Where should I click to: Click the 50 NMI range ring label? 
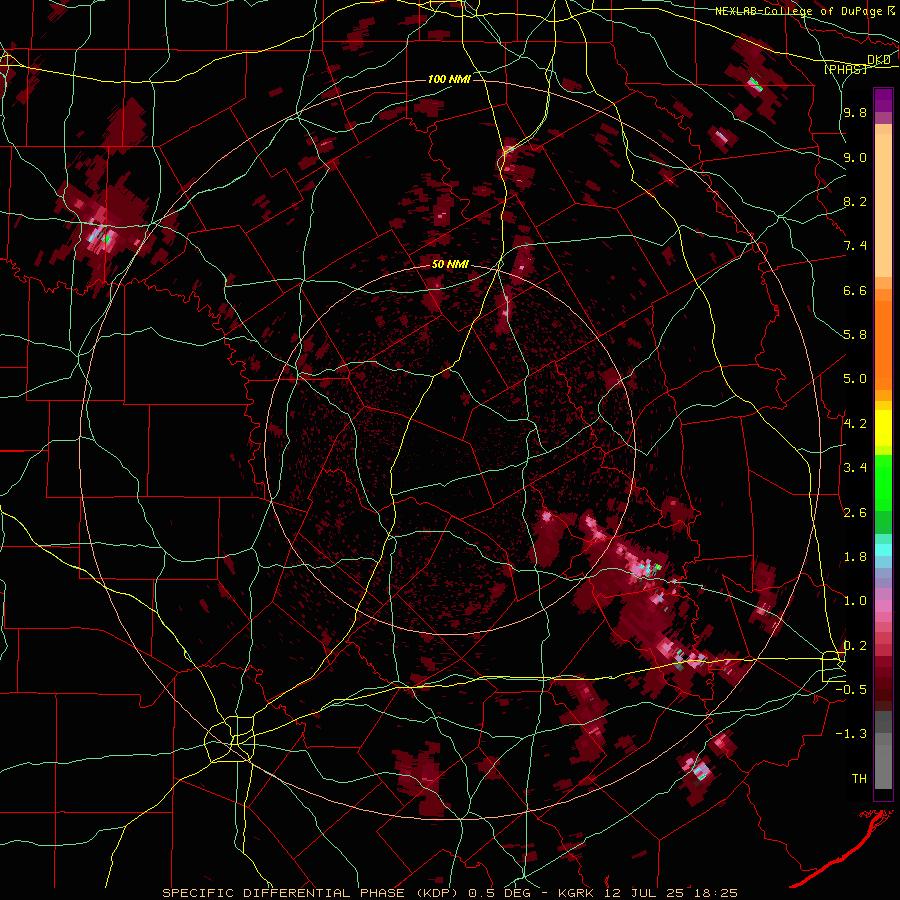point(451,265)
